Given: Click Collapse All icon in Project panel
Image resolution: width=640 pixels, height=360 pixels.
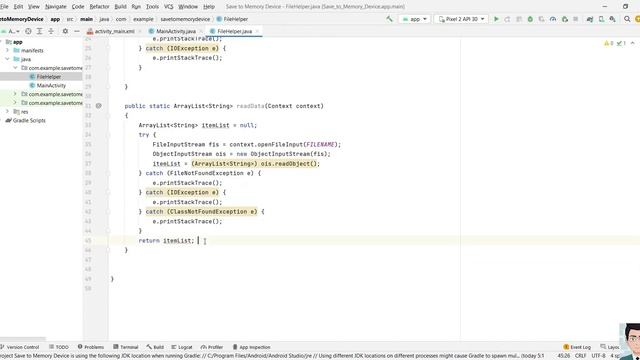Looking at the screenshot, I should [51, 31].
